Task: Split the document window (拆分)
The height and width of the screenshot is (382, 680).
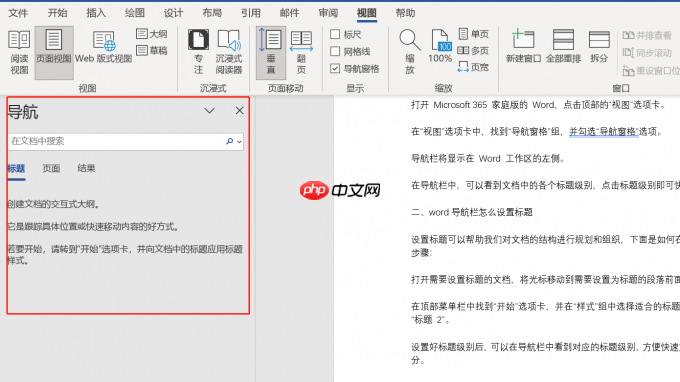Action: pos(599,47)
